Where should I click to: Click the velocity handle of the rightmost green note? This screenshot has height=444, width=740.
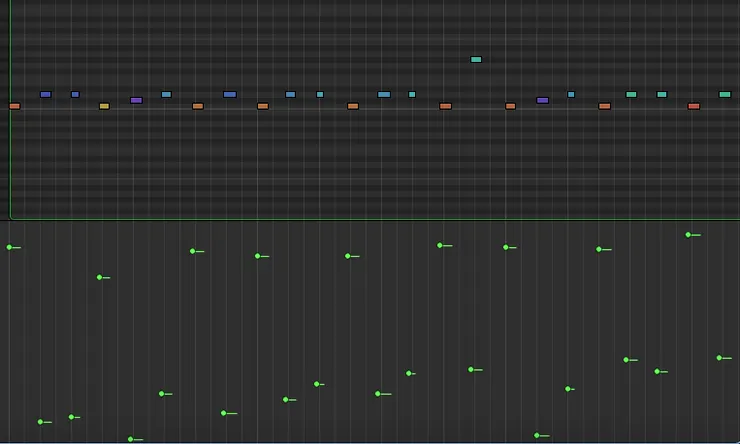coord(719,358)
